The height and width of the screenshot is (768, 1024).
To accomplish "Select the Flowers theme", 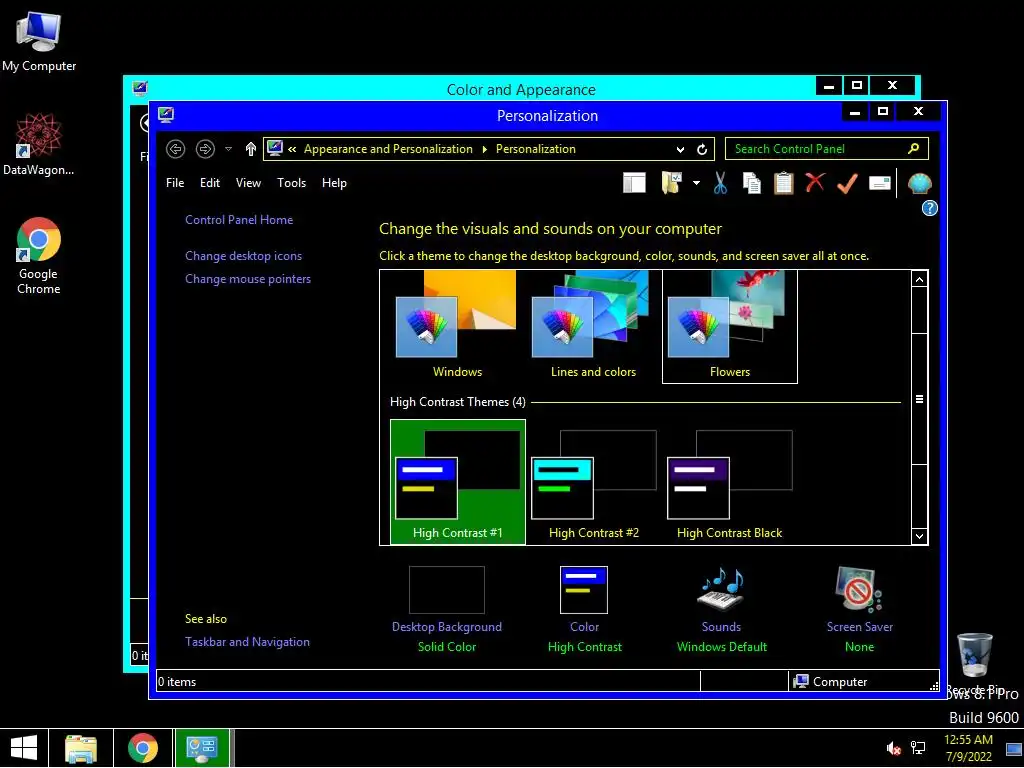I will (x=729, y=326).
